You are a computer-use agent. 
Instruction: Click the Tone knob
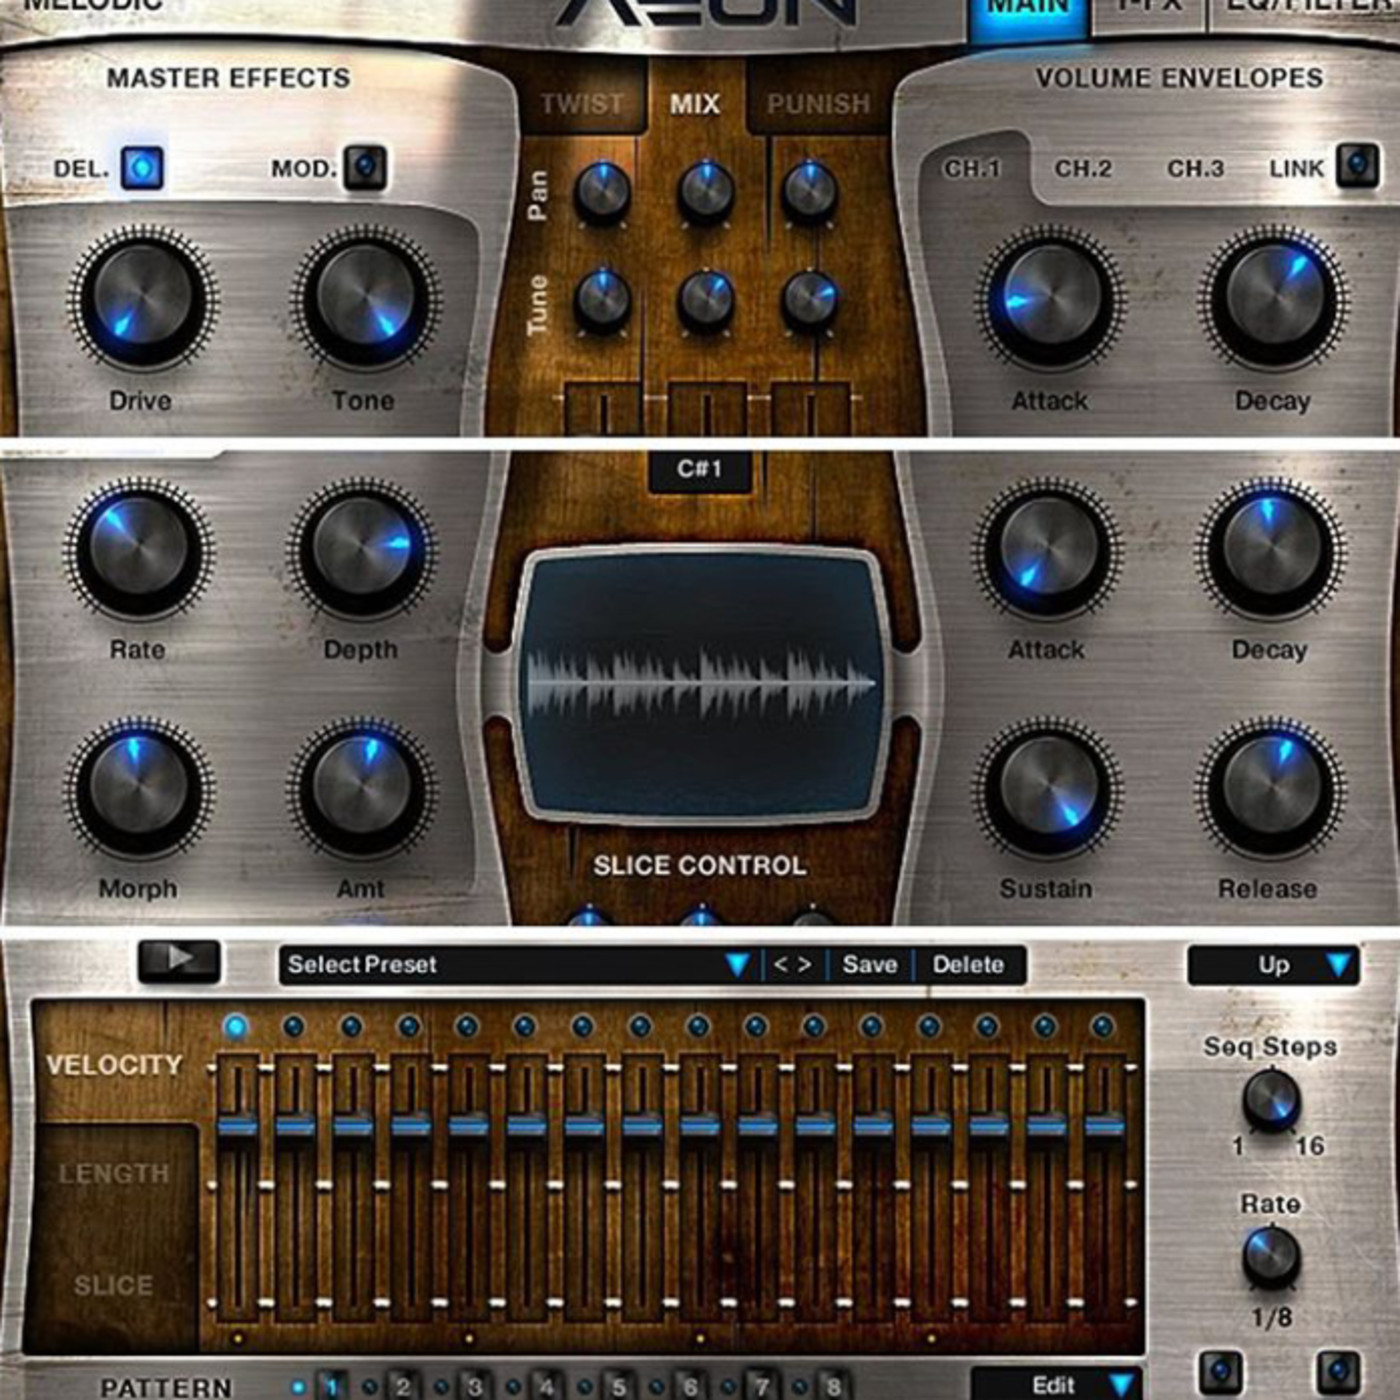coord(365,299)
